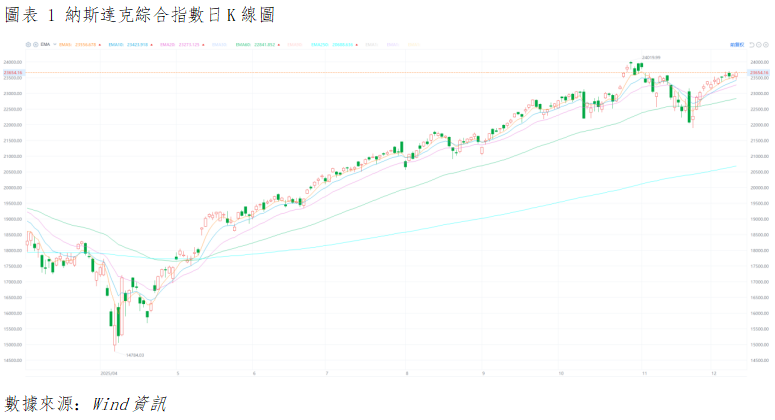Click the left-axis 23654.16 current price tag
The height and width of the screenshot is (420, 775).
coord(13,73)
